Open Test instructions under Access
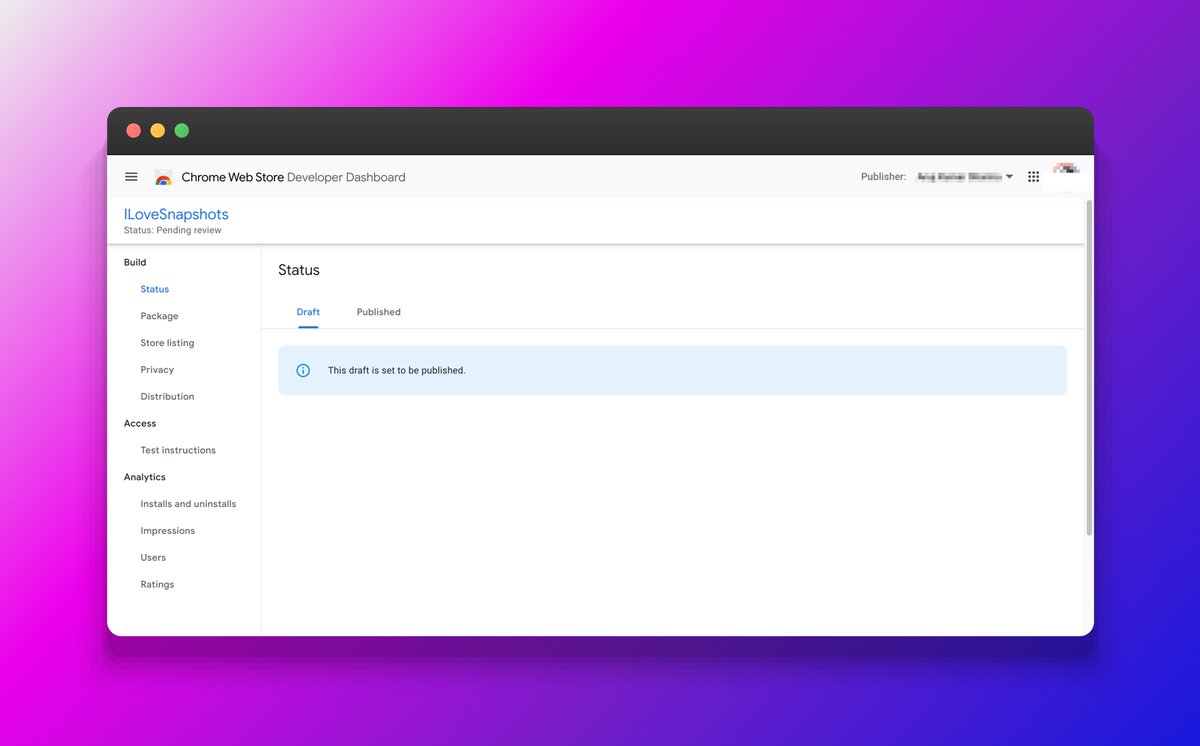 click(178, 450)
